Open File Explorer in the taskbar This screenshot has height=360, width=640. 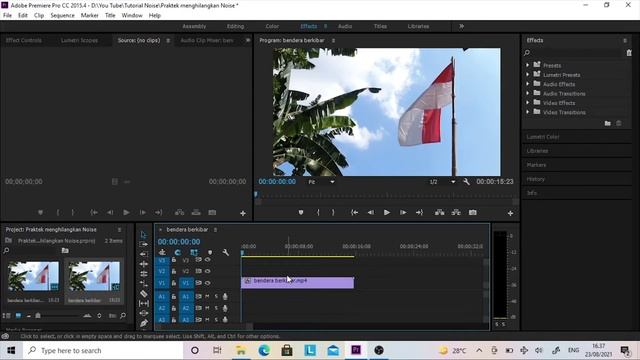(241, 350)
